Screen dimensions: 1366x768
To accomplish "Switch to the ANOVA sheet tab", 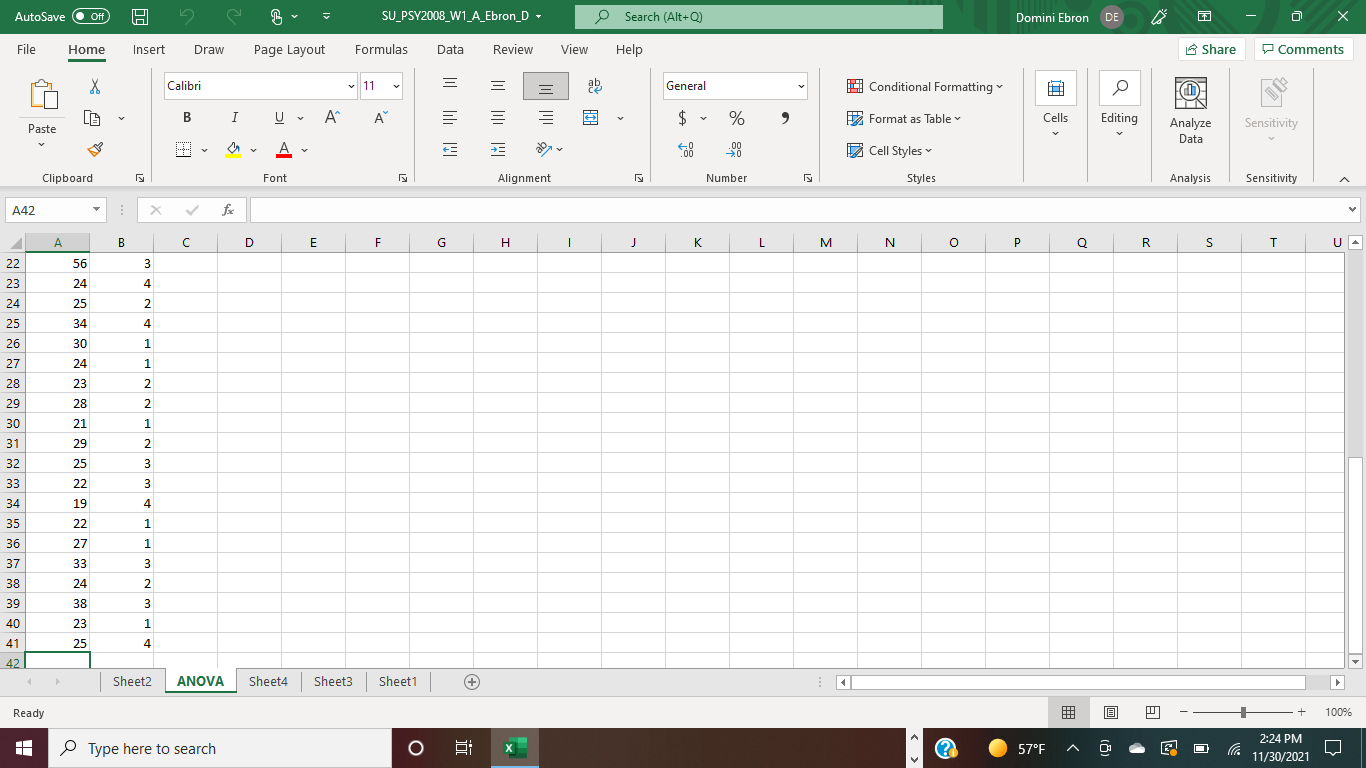I will coord(200,681).
